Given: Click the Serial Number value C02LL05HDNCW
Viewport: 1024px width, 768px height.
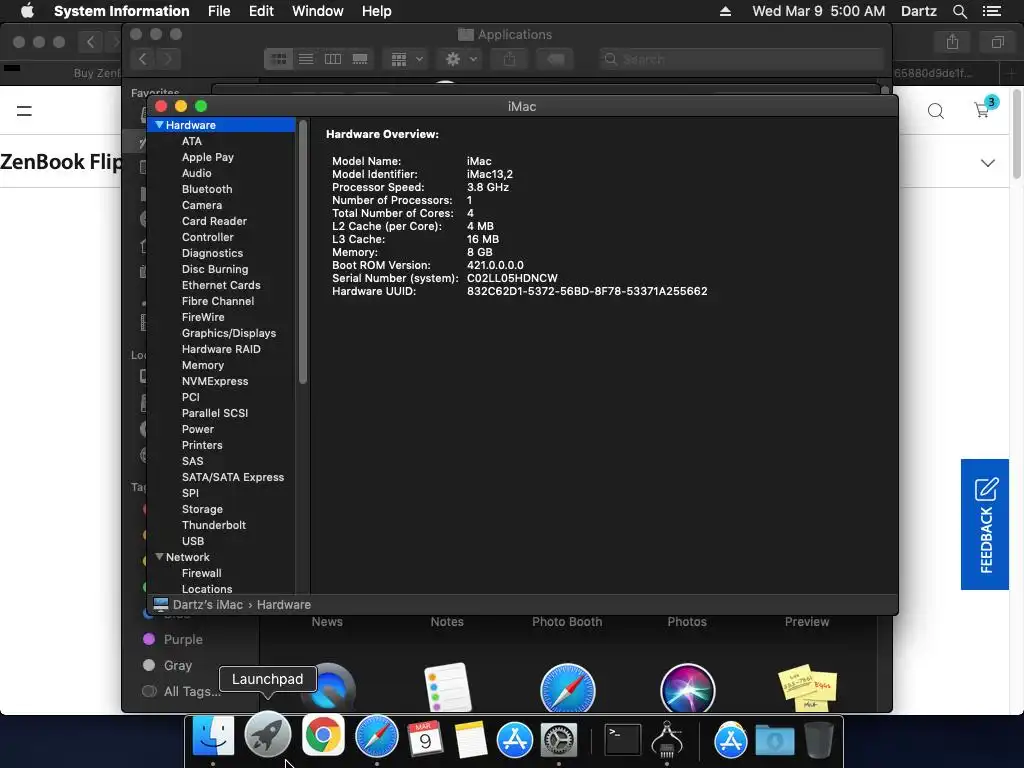Looking at the screenshot, I should tap(512, 278).
